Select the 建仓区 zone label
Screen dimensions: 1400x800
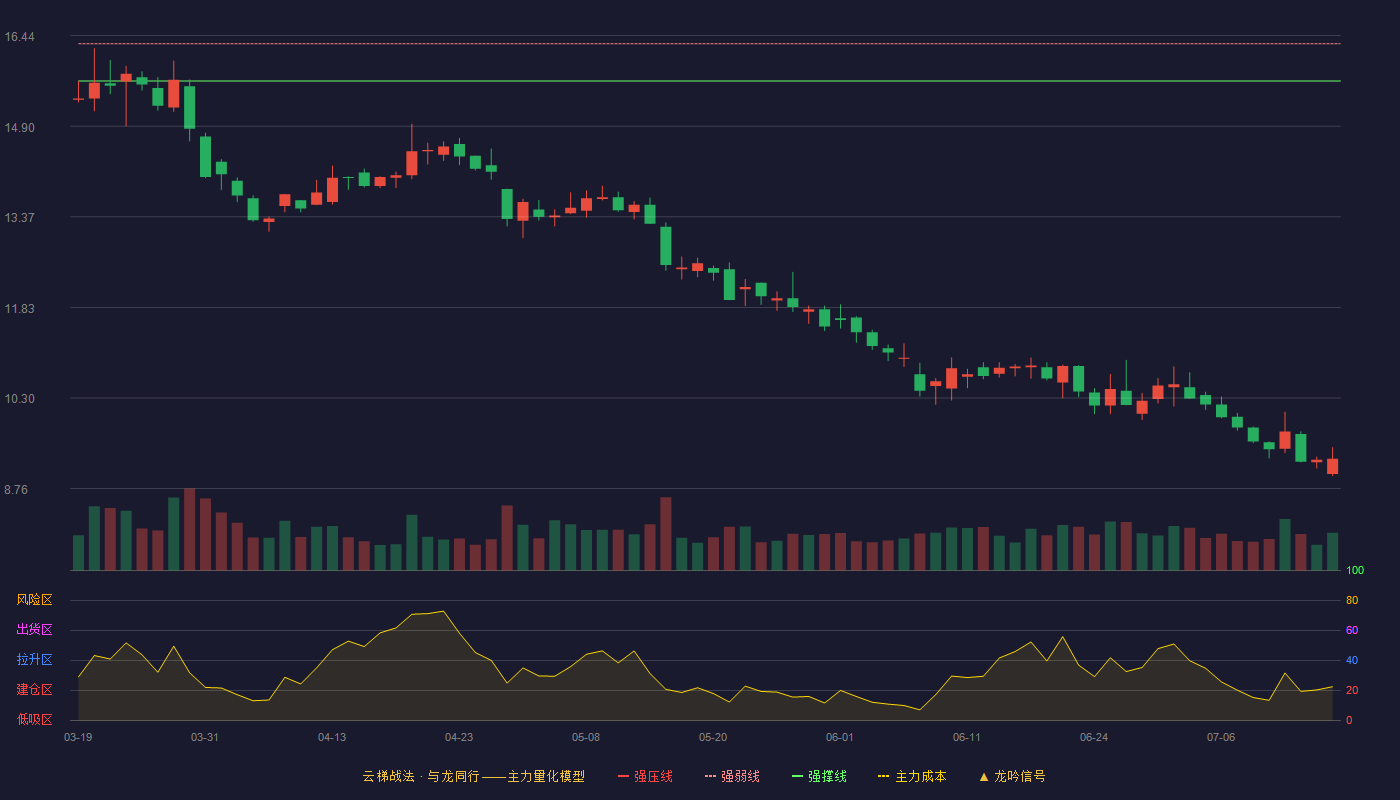click(x=34, y=690)
